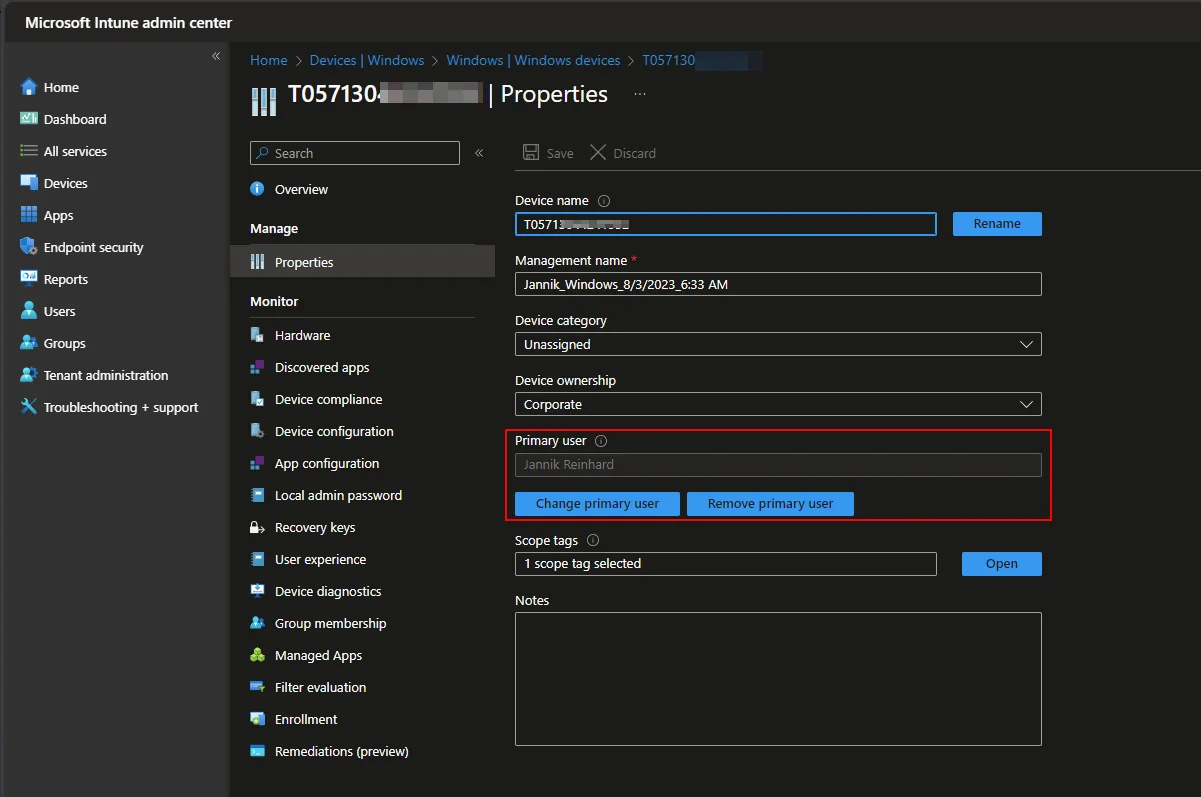Collapse the device resource menu panel
Image resolution: width=1201 pixels, height=797 pixels.
point(479,153)
